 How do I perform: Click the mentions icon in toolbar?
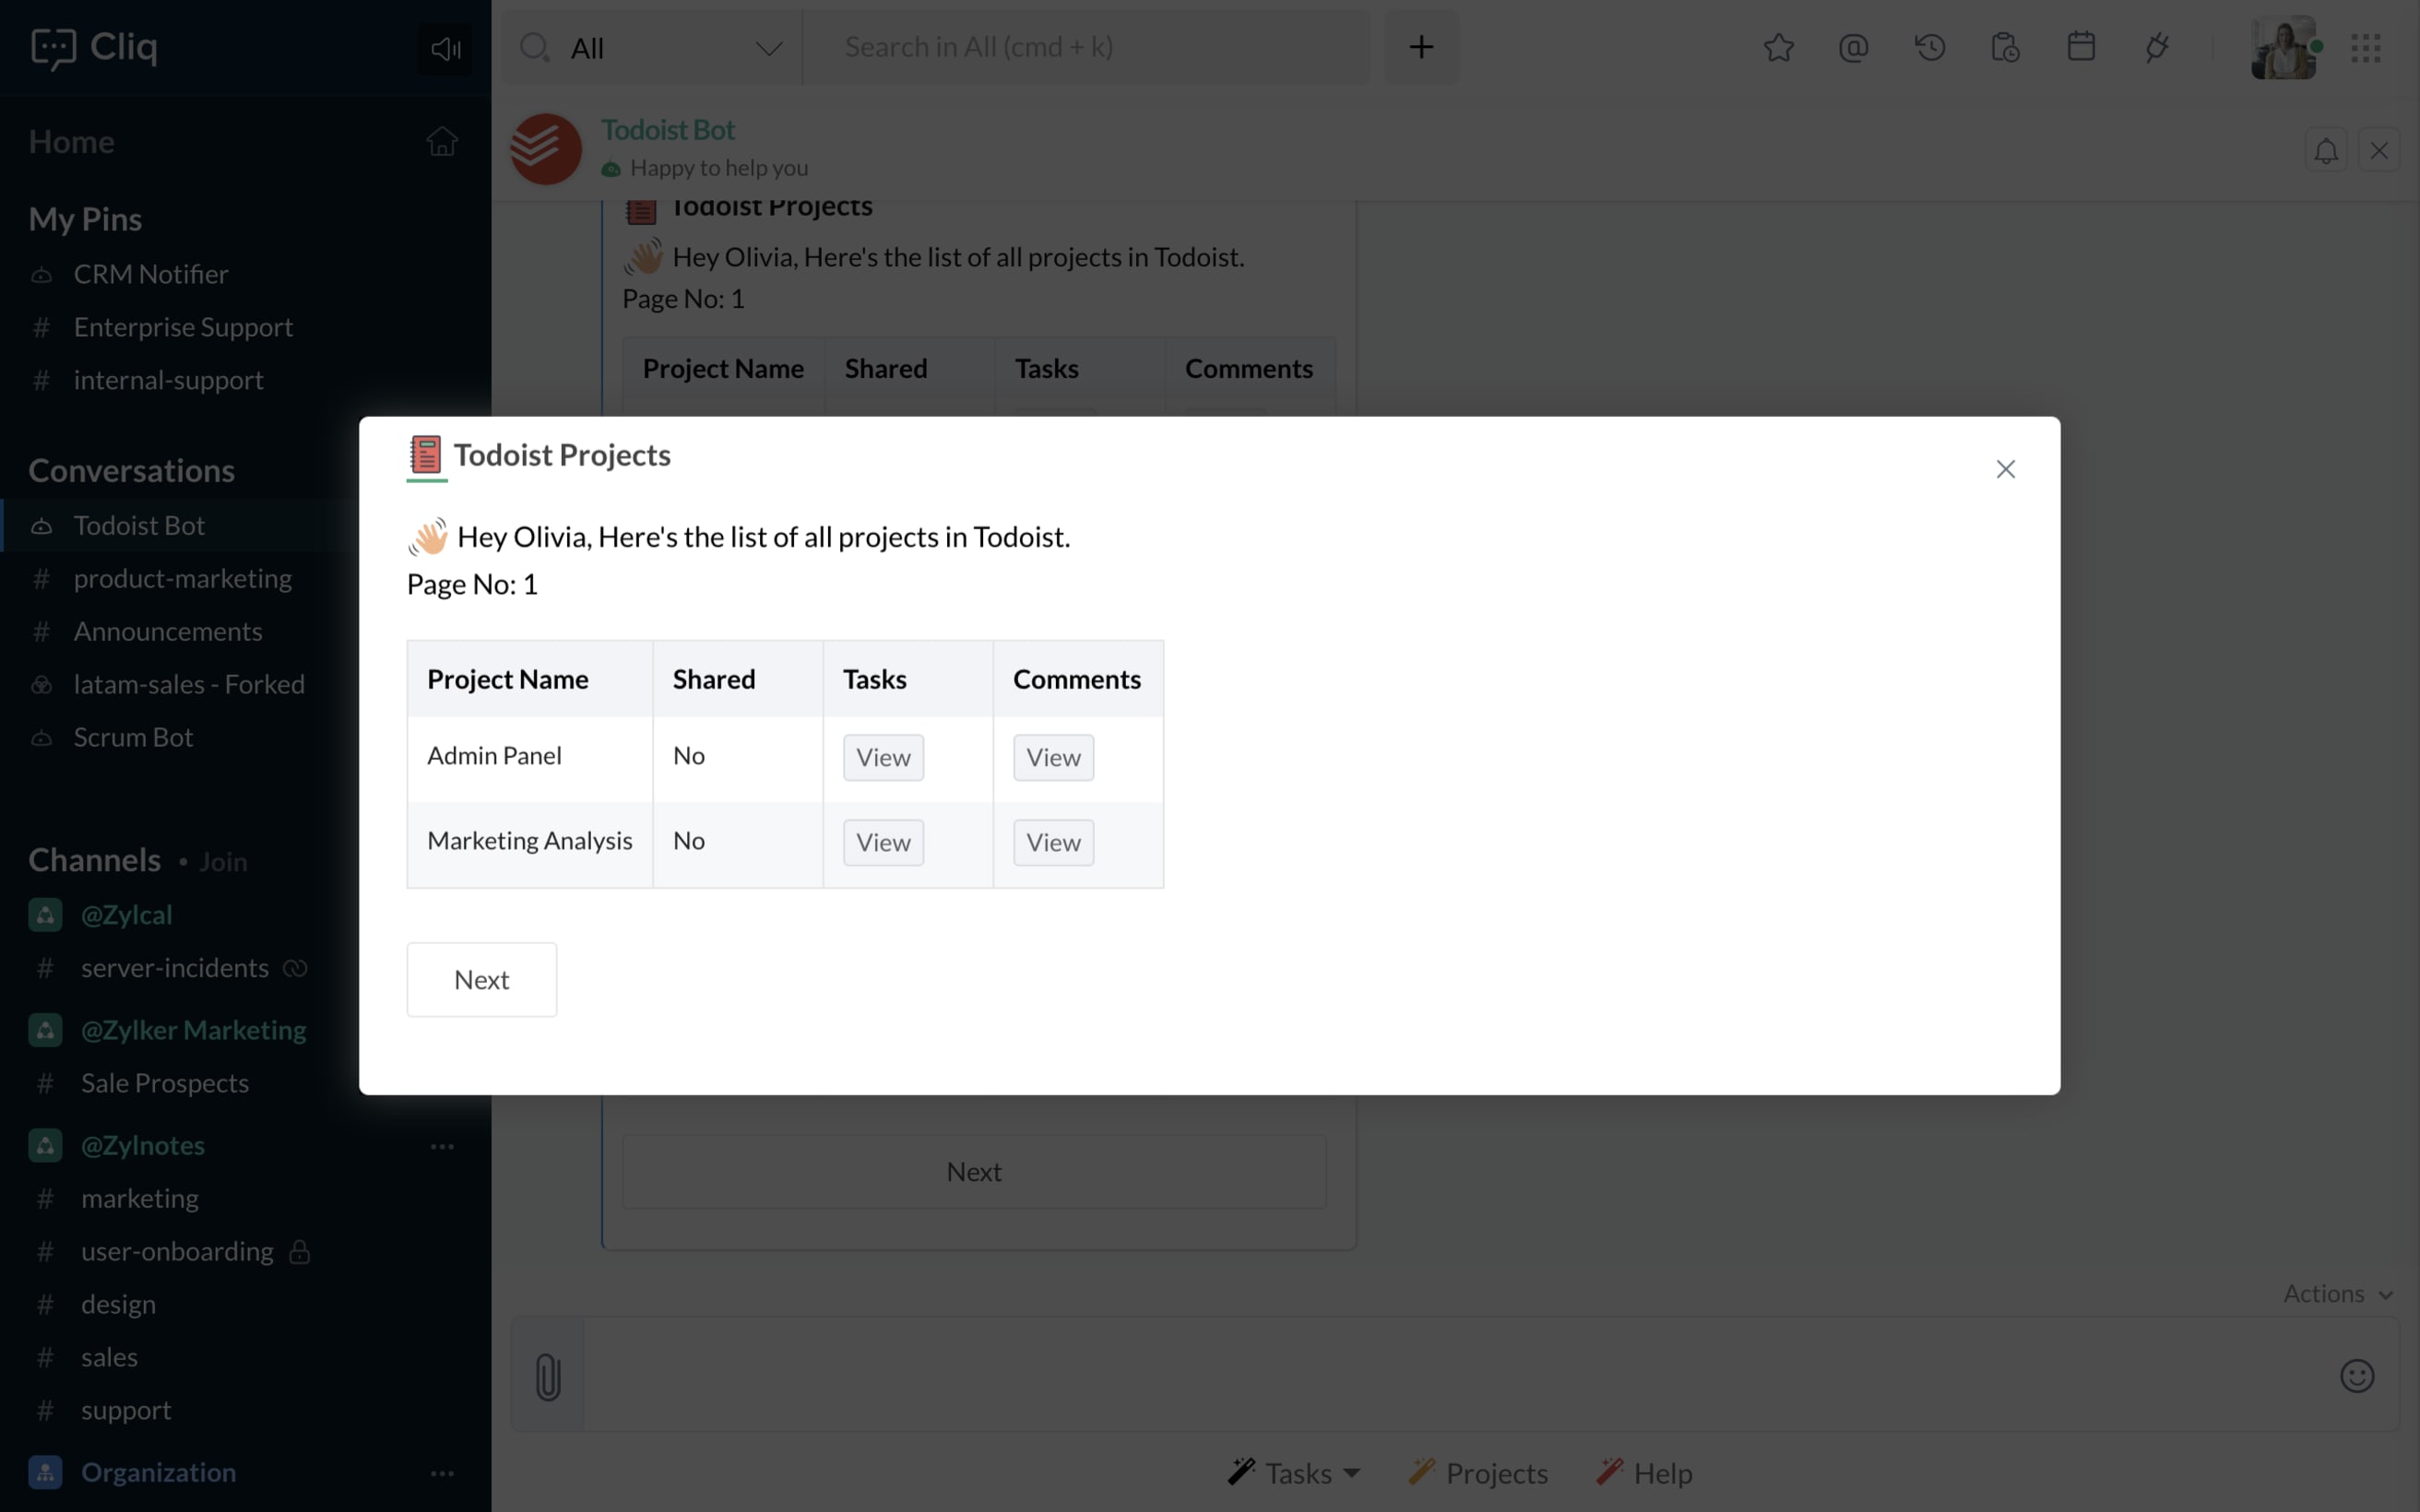point(1854,47)
